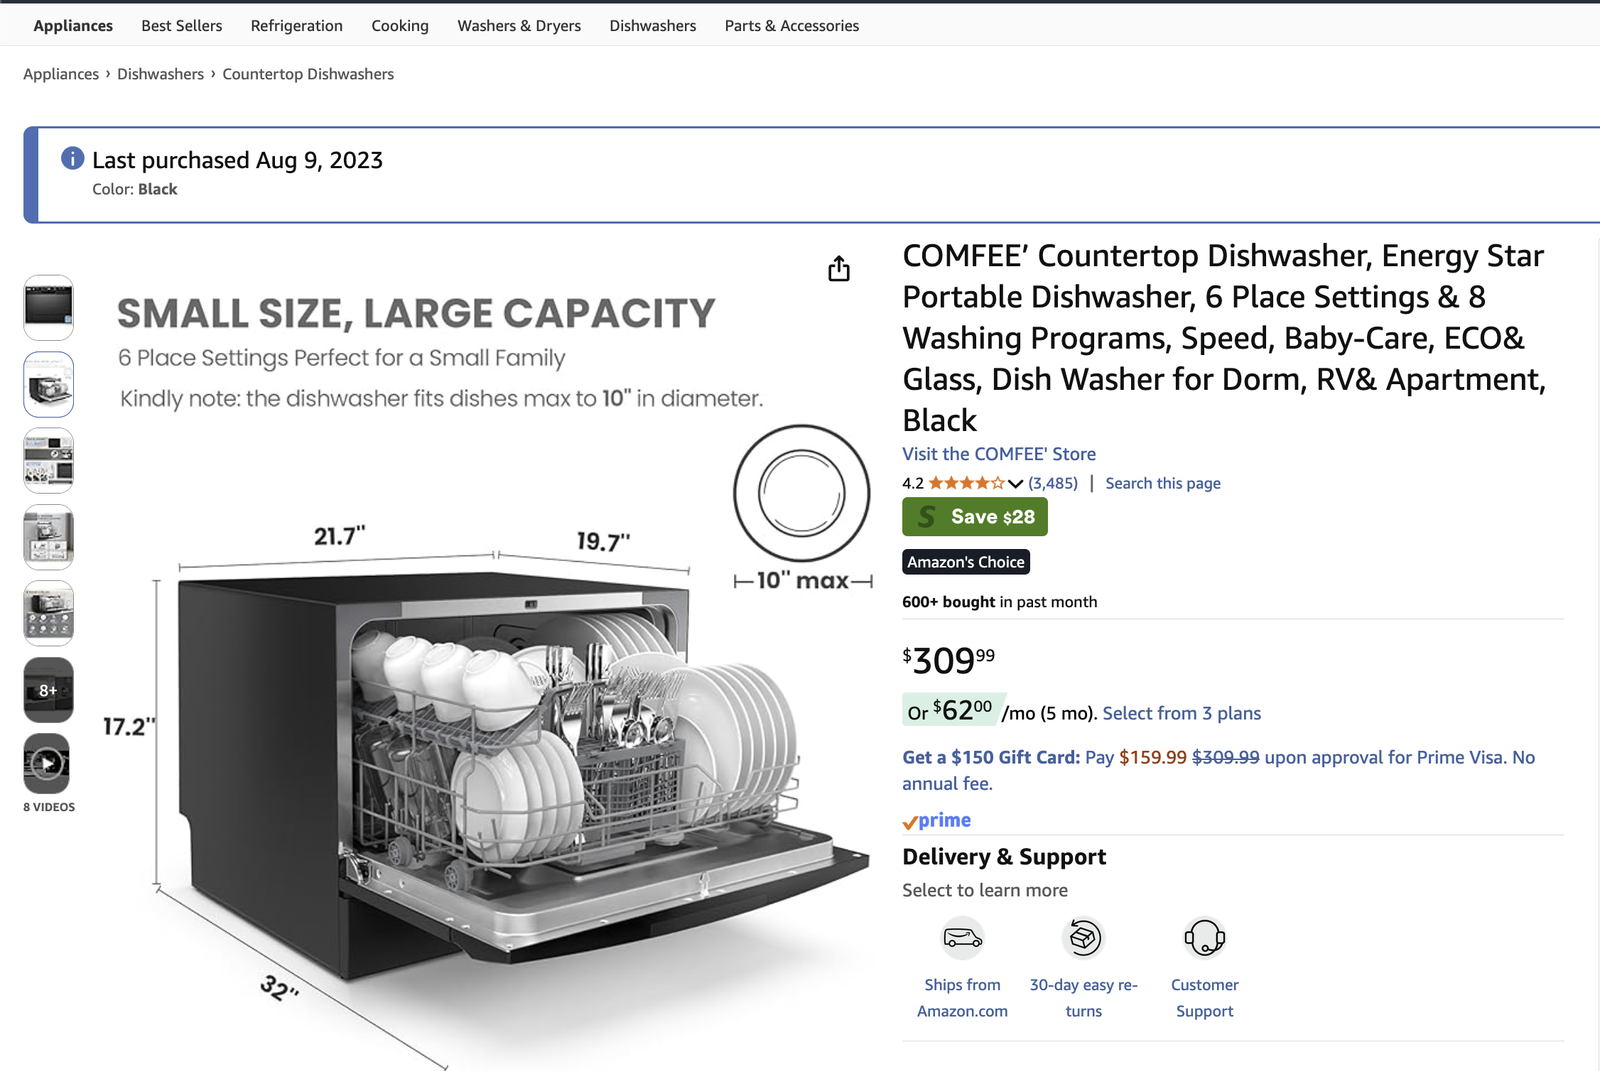Go to Washers & Dryers category
Viewport: 1600px width, 1071px height.
(519, 26)
